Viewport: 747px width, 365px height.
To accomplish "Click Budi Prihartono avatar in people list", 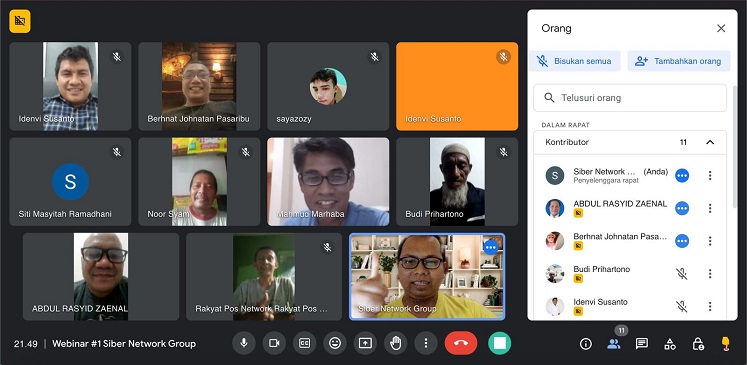I will [x=555, y=274].
